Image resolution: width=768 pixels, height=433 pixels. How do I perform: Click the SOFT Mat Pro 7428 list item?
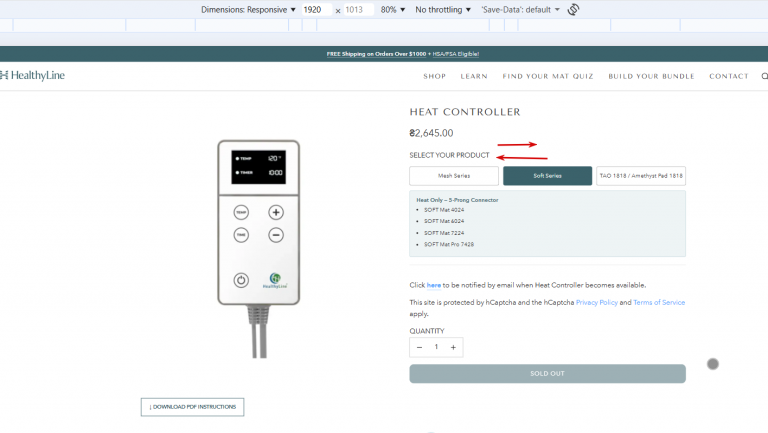[449, 244]
